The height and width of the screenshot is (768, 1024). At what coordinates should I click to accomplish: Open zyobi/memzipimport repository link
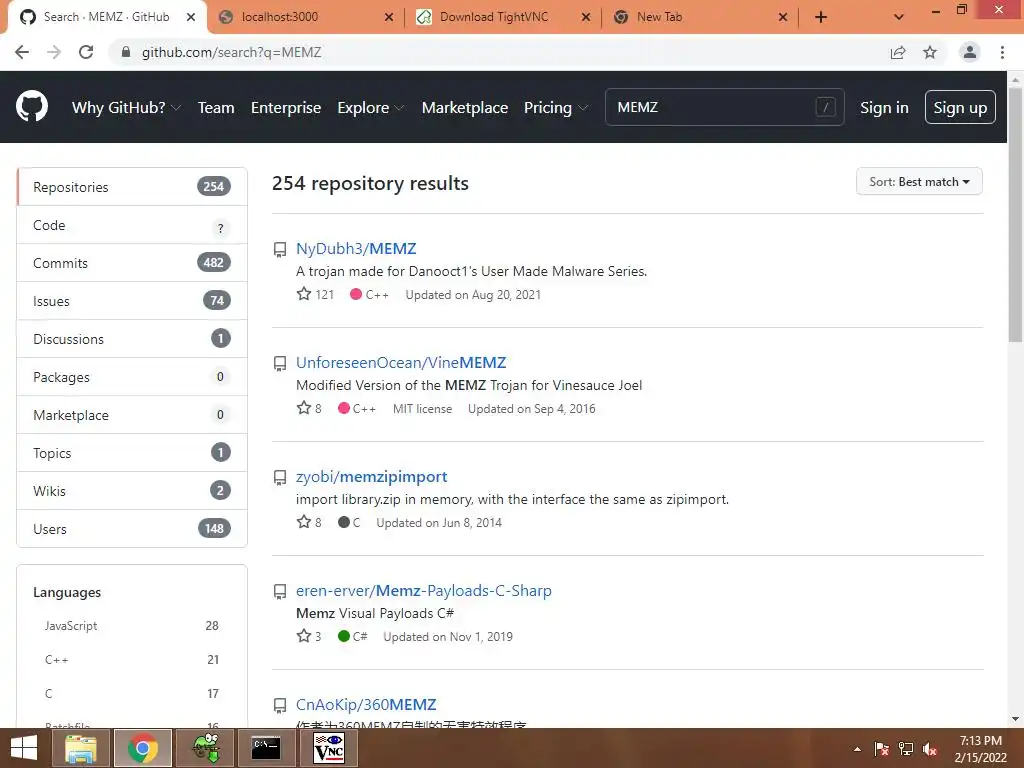372,477
